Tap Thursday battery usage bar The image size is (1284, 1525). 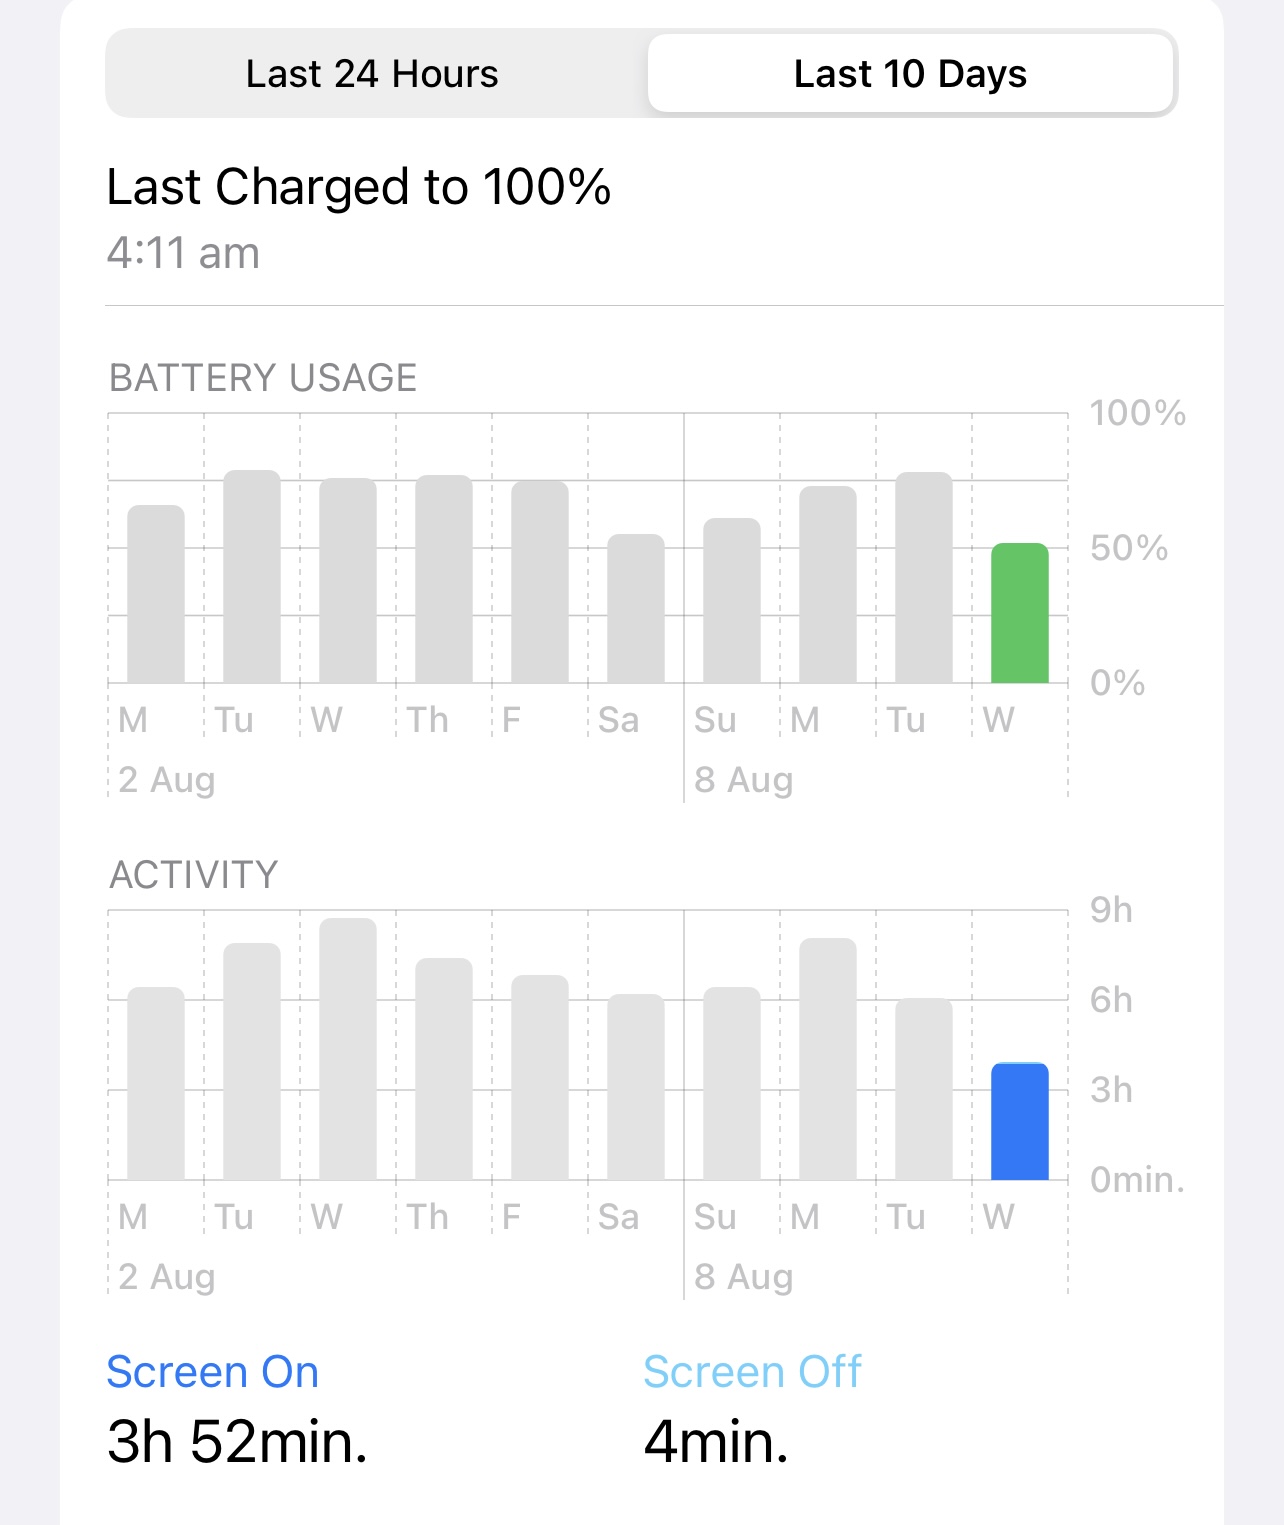coord(444,579)
